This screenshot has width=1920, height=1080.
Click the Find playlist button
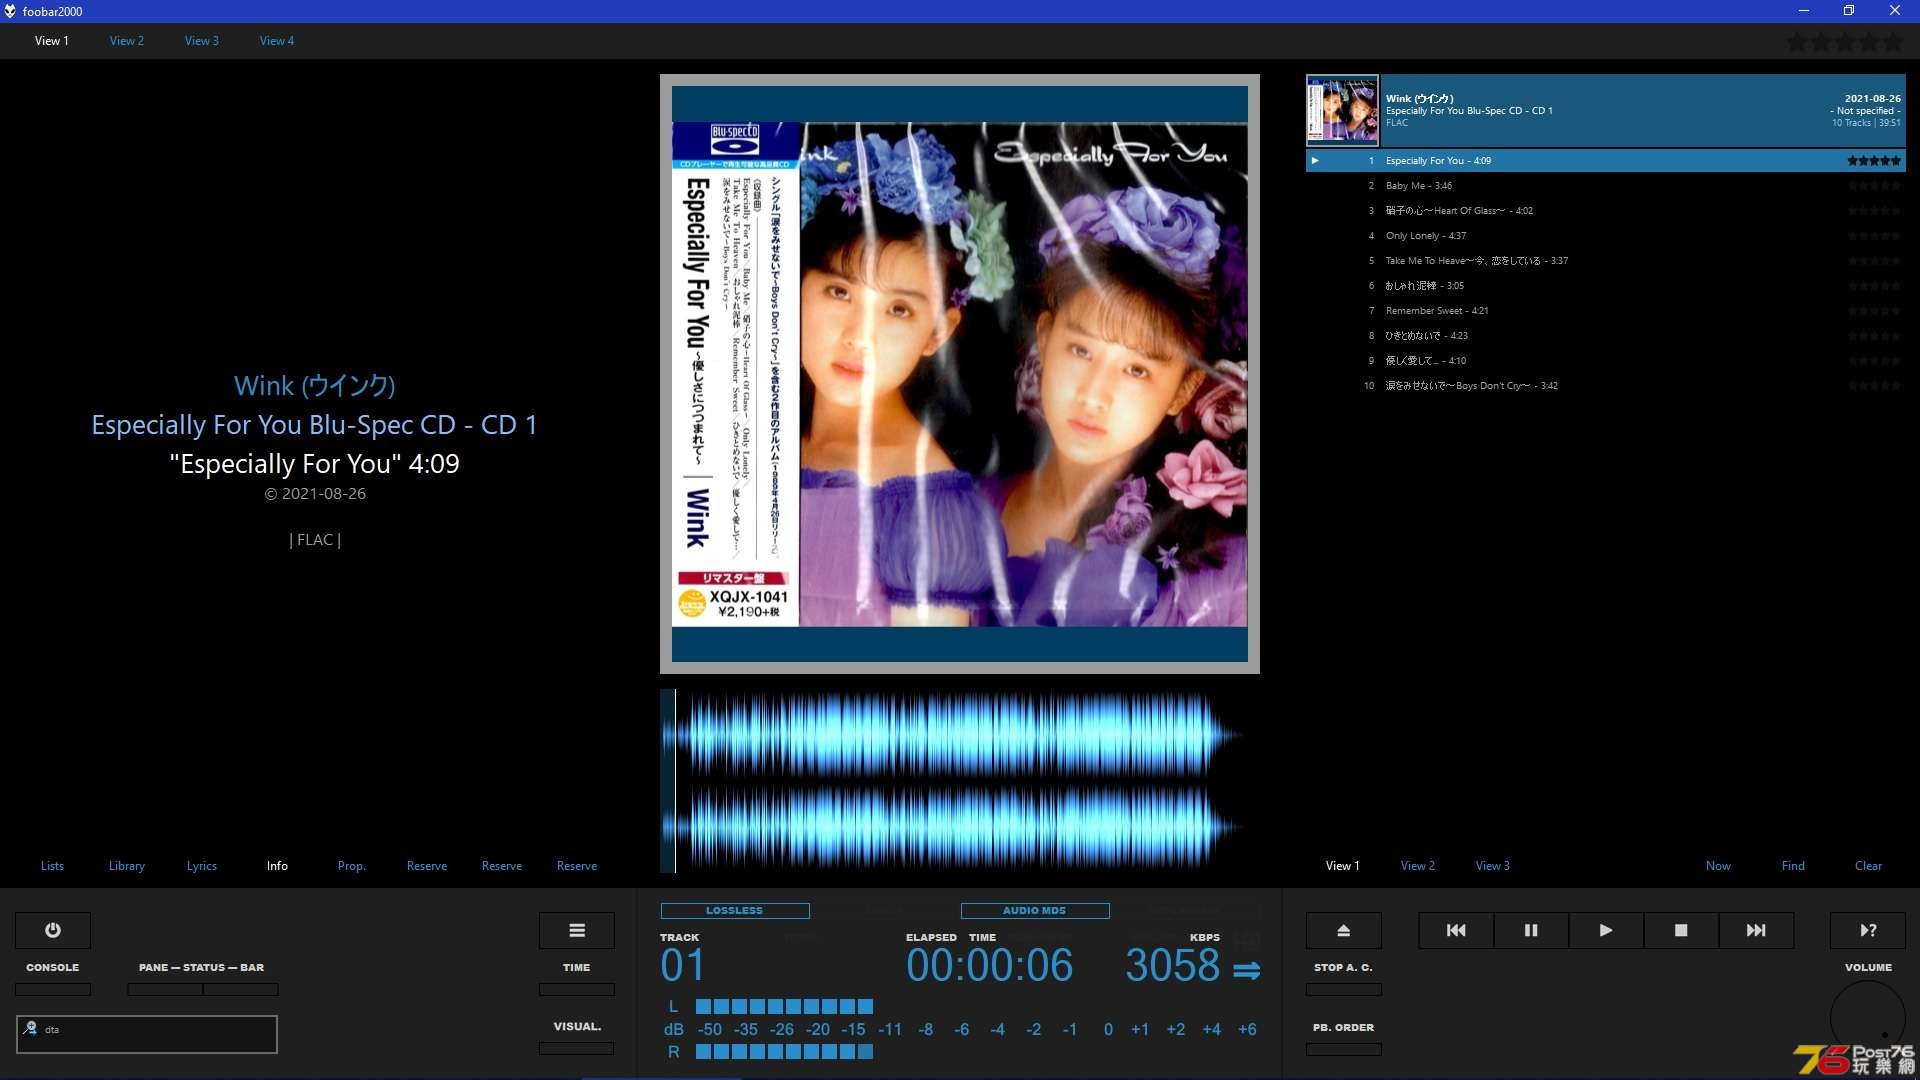pos(1793,866)
